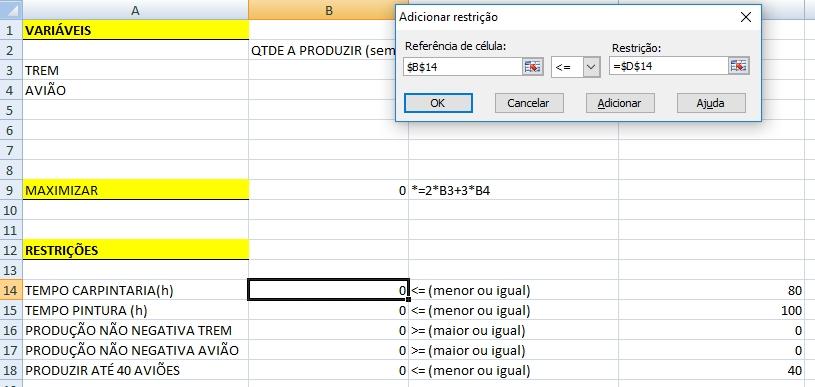
Task: Click the formula text *=2*B3+3*B4
Action: (x=450, y=191)
